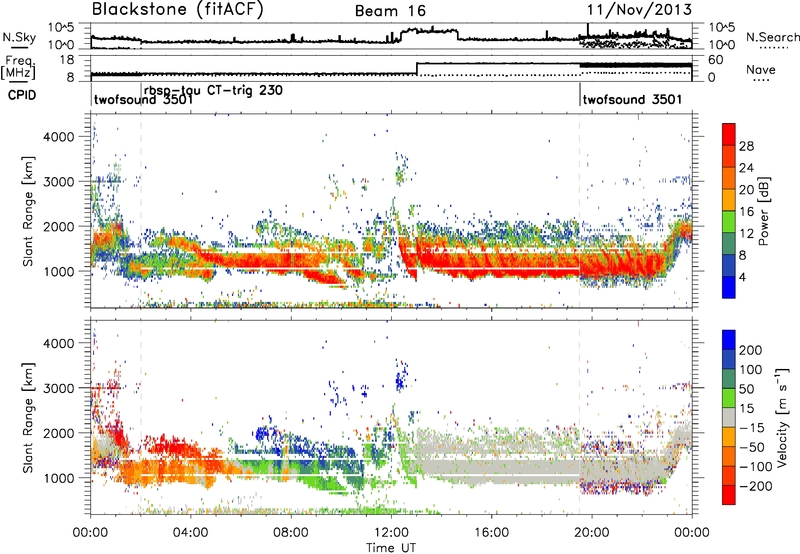This screenshot has width=800, height=554.
Task: Click the 16 dB power colorbar label
Action: 746,212
